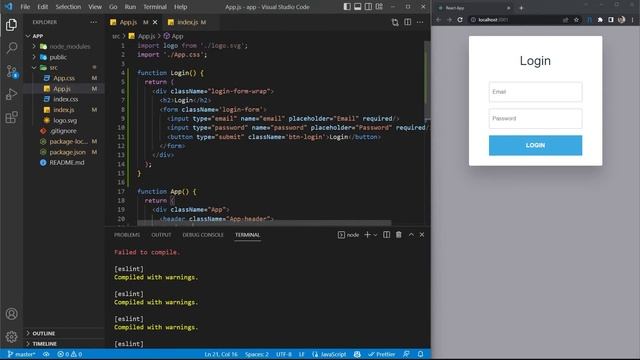Screen dimensions: 640x360
Task: Open the Selection menu
Action: coord(68,7)
